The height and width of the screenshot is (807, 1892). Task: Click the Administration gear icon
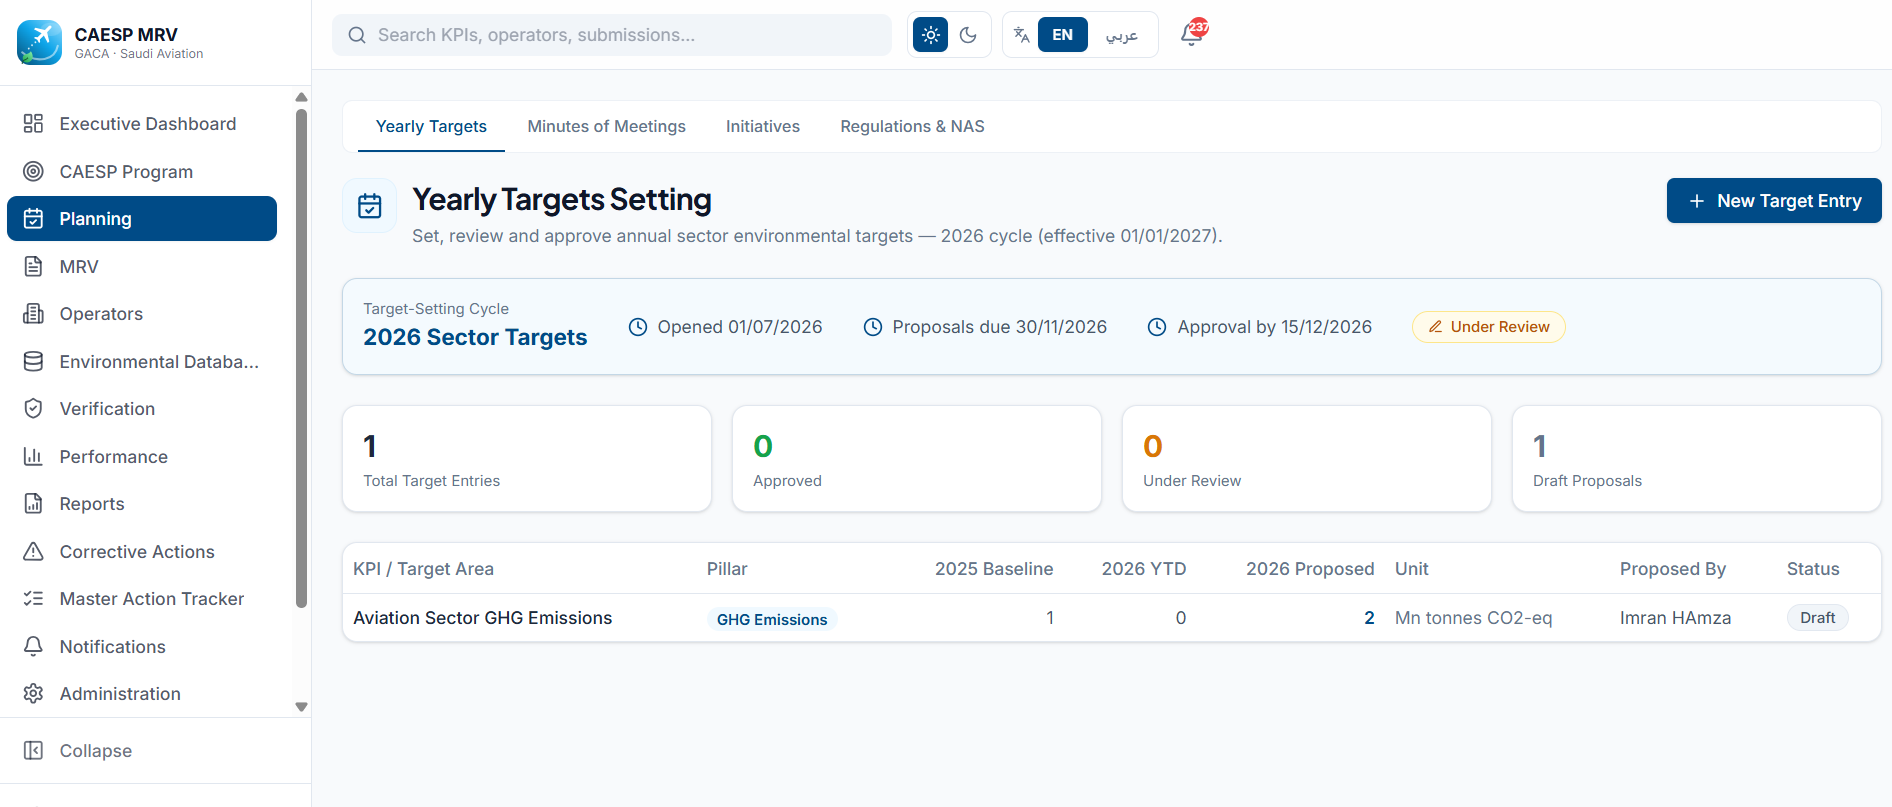(x=33, y=694)
